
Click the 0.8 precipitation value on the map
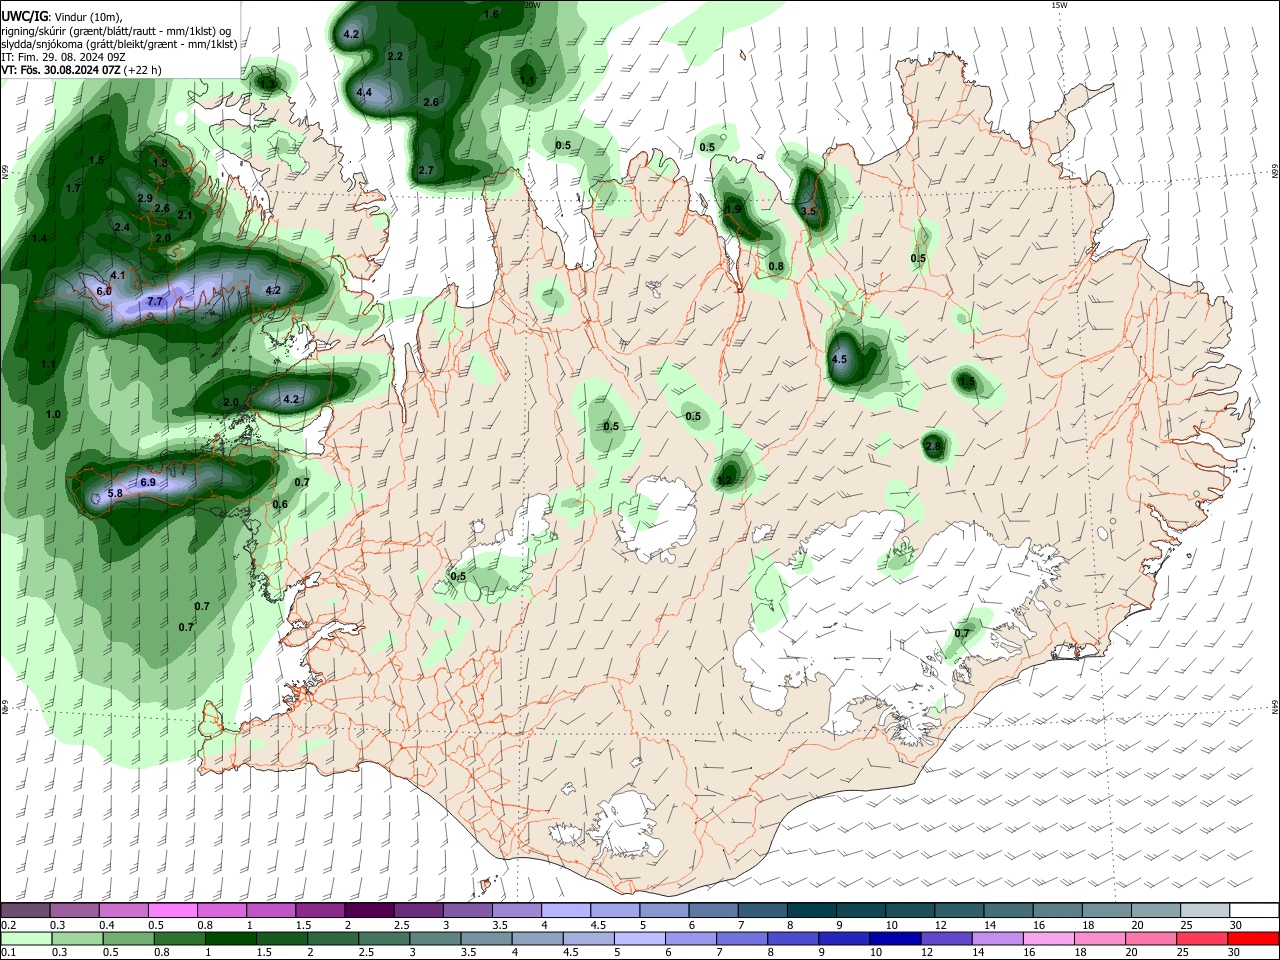pyautogui.click(x=776, y=265)
